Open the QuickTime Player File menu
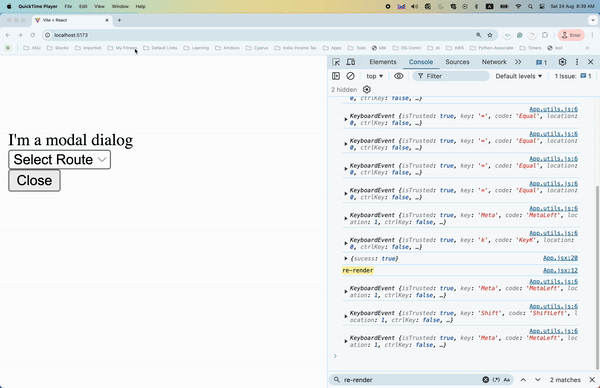The height and width of the screenshot is (388, 600). point(68,7)
